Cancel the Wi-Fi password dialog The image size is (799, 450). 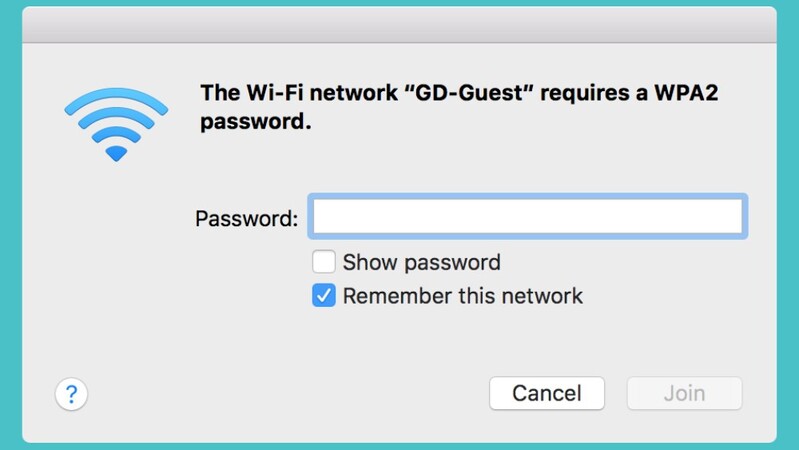[547, 393]
